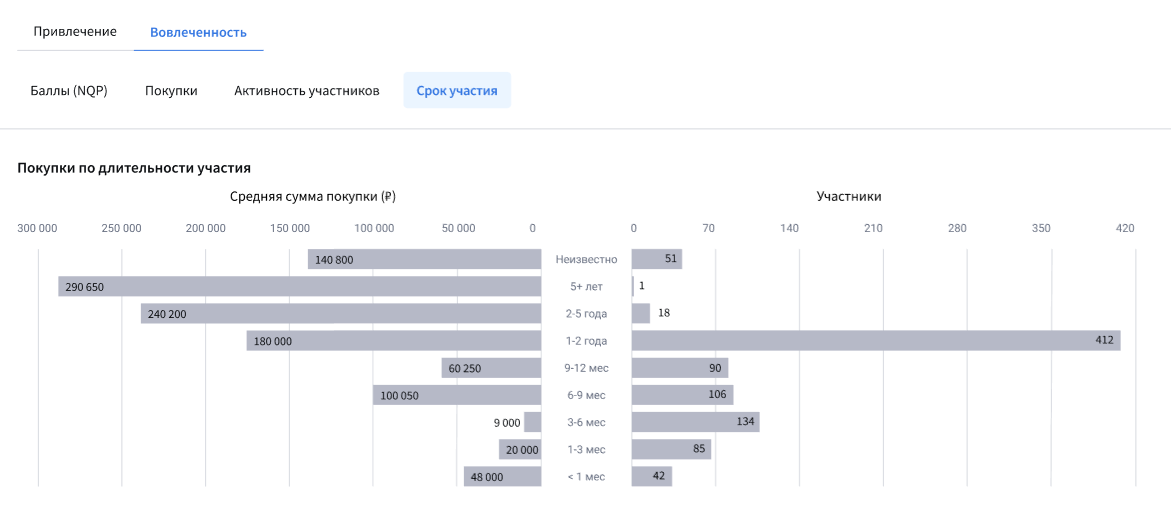Select the 100 050 average purchase bar
The width and height of the screenshot is (1171, 505).
457,395
